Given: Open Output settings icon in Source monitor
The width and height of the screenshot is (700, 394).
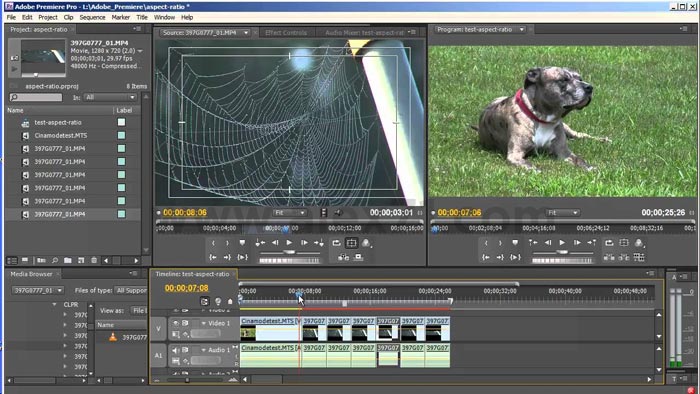Looking at the screenshot, I should 366,243.
